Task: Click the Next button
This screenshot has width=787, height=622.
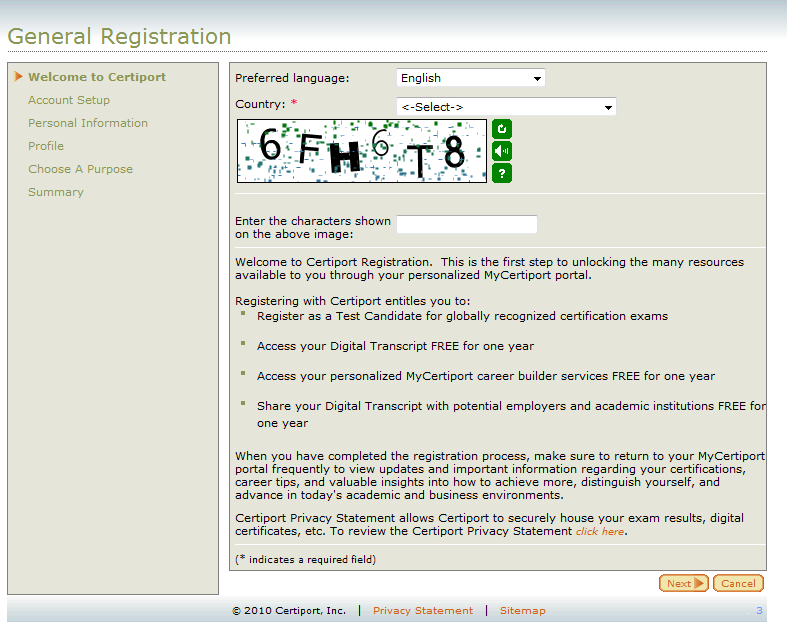Action: pyautogui.click(x=683, y=583)
